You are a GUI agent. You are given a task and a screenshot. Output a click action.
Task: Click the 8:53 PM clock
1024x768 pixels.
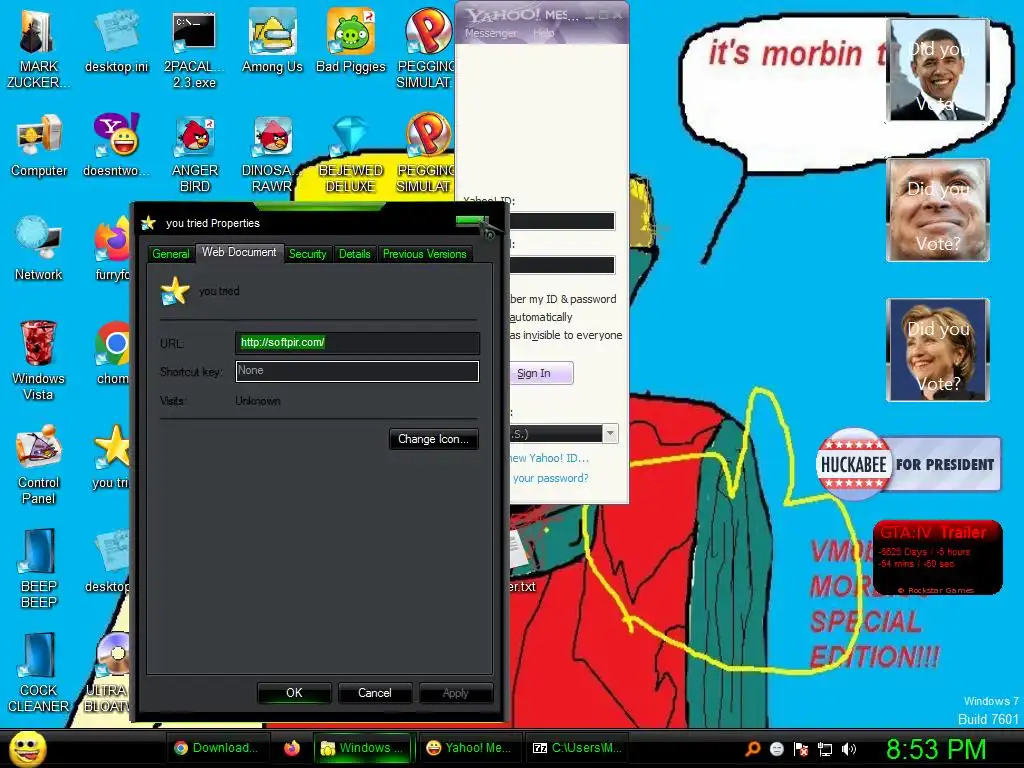[x=935, y=749]
